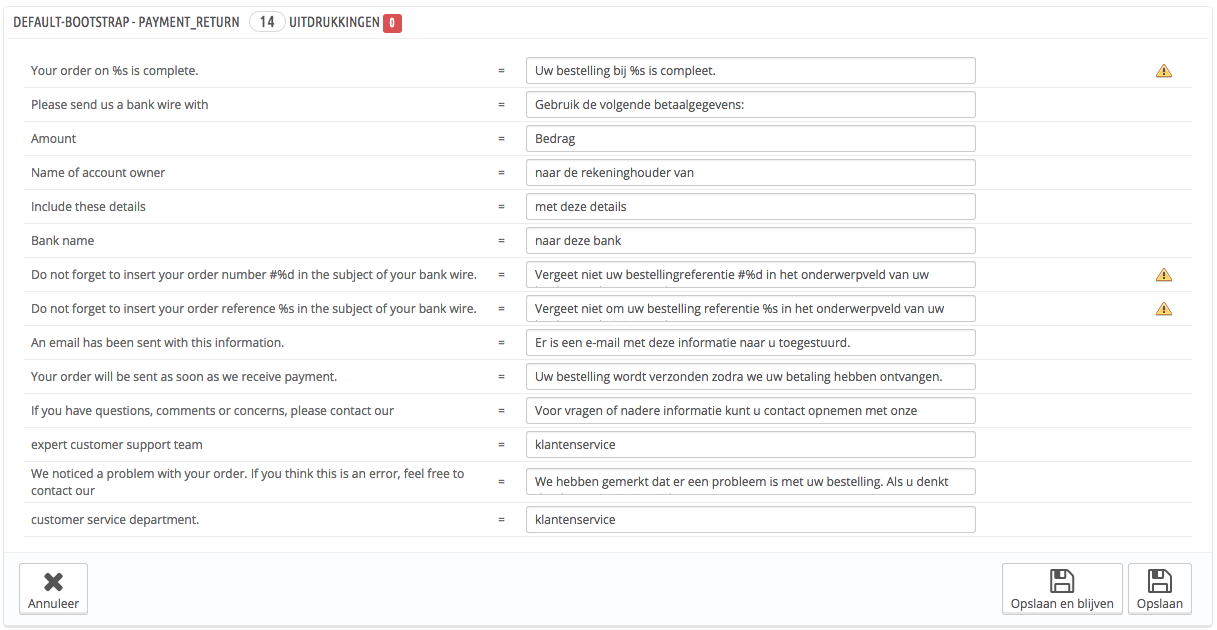The image size is (1217, 630).
Task: Click the Opslaan floppy disk icon
Action: click(1160, 582)
